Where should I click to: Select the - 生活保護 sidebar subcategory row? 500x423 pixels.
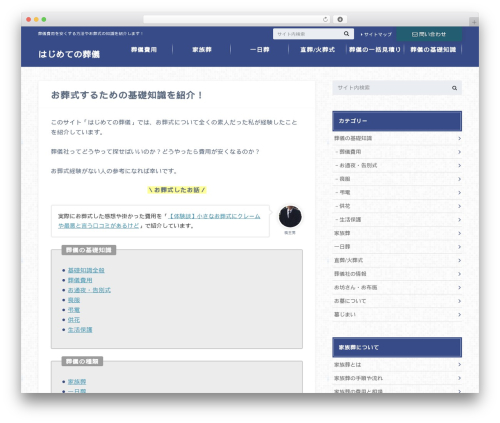pyautogui.click(x=397, y=220)
